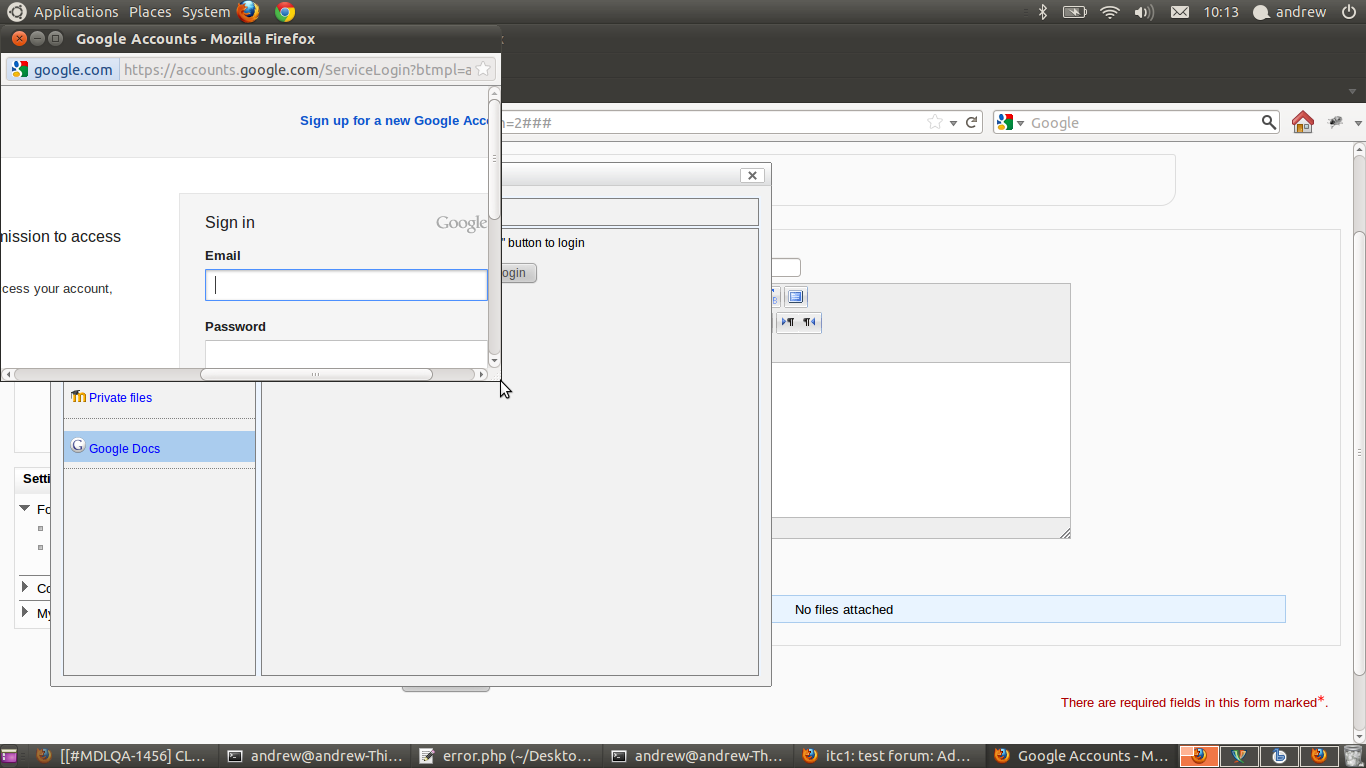
Task: Open the URL history dropdown arrow
Action: pos(954,122)
